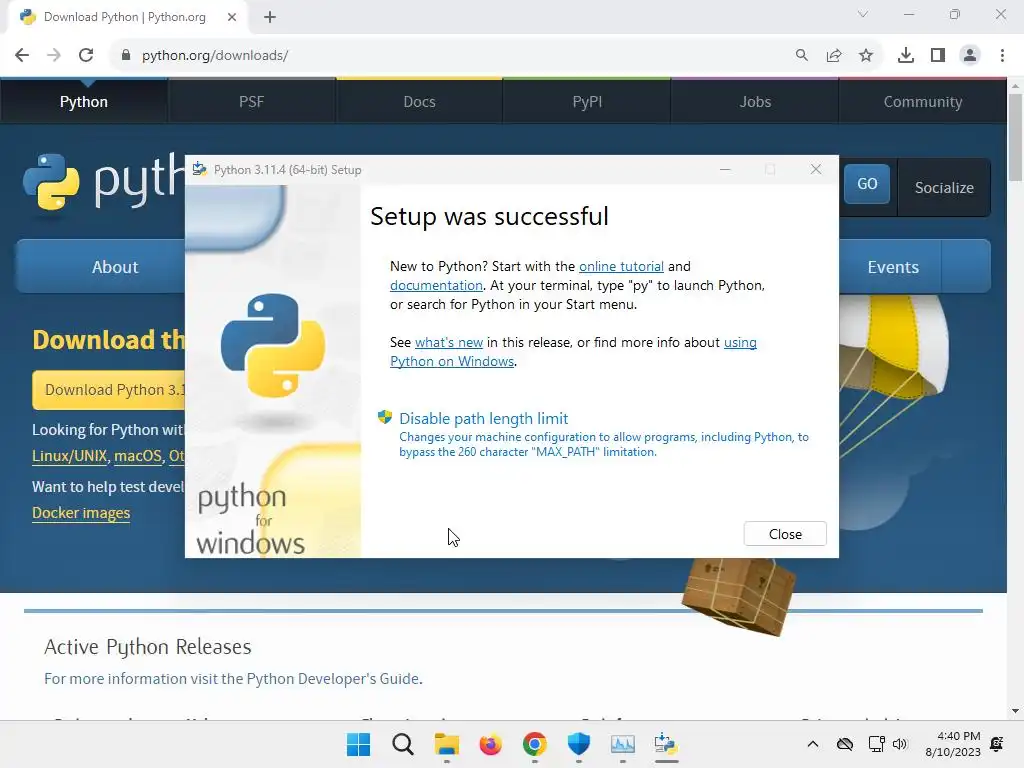Click the scrollbar down arrow
Screen dimensions: 1024x768
[x=1016, y=711]
